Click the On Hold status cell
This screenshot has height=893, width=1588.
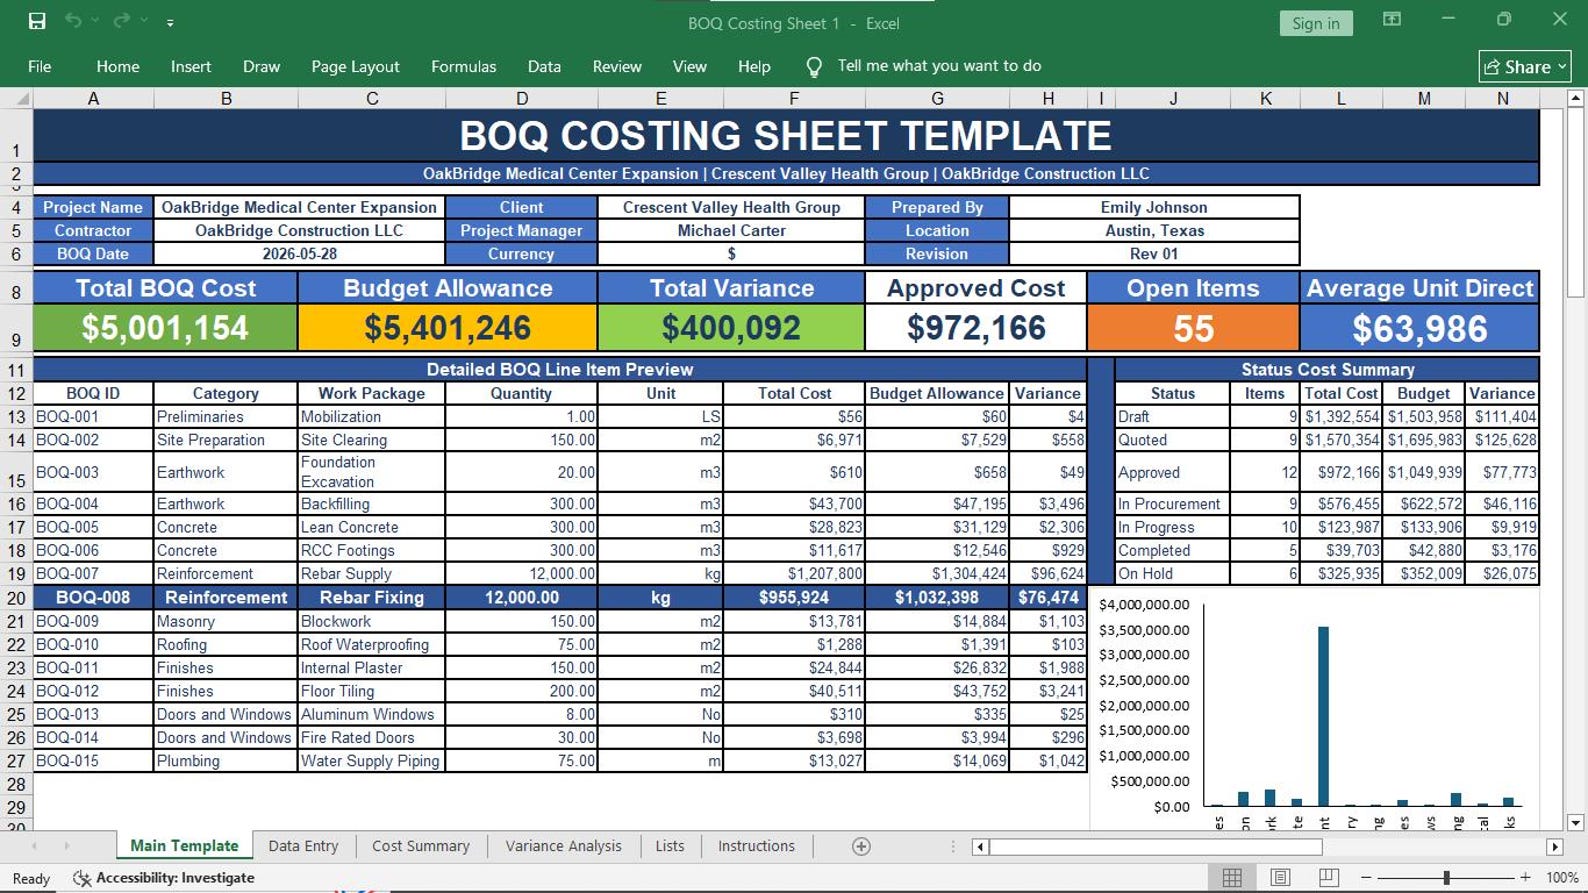tap(1172, 574)
